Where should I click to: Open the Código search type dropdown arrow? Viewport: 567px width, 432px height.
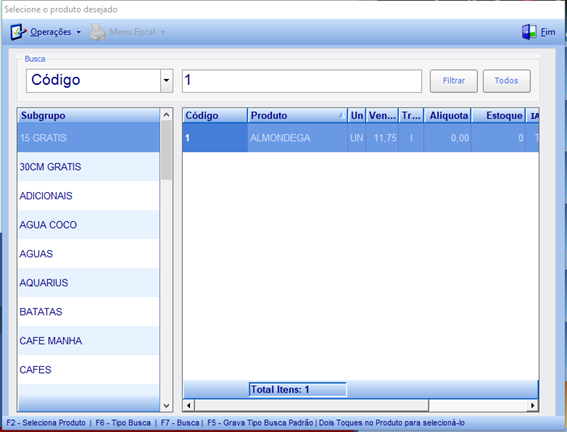pyautogui.click(x=166, y=81)
